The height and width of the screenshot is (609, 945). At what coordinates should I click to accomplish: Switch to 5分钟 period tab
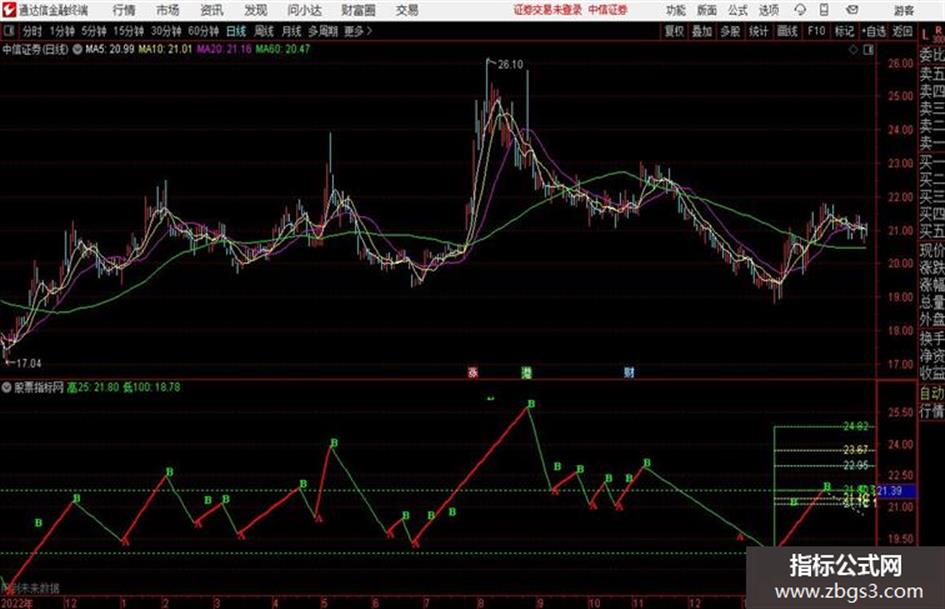point(93,31)
